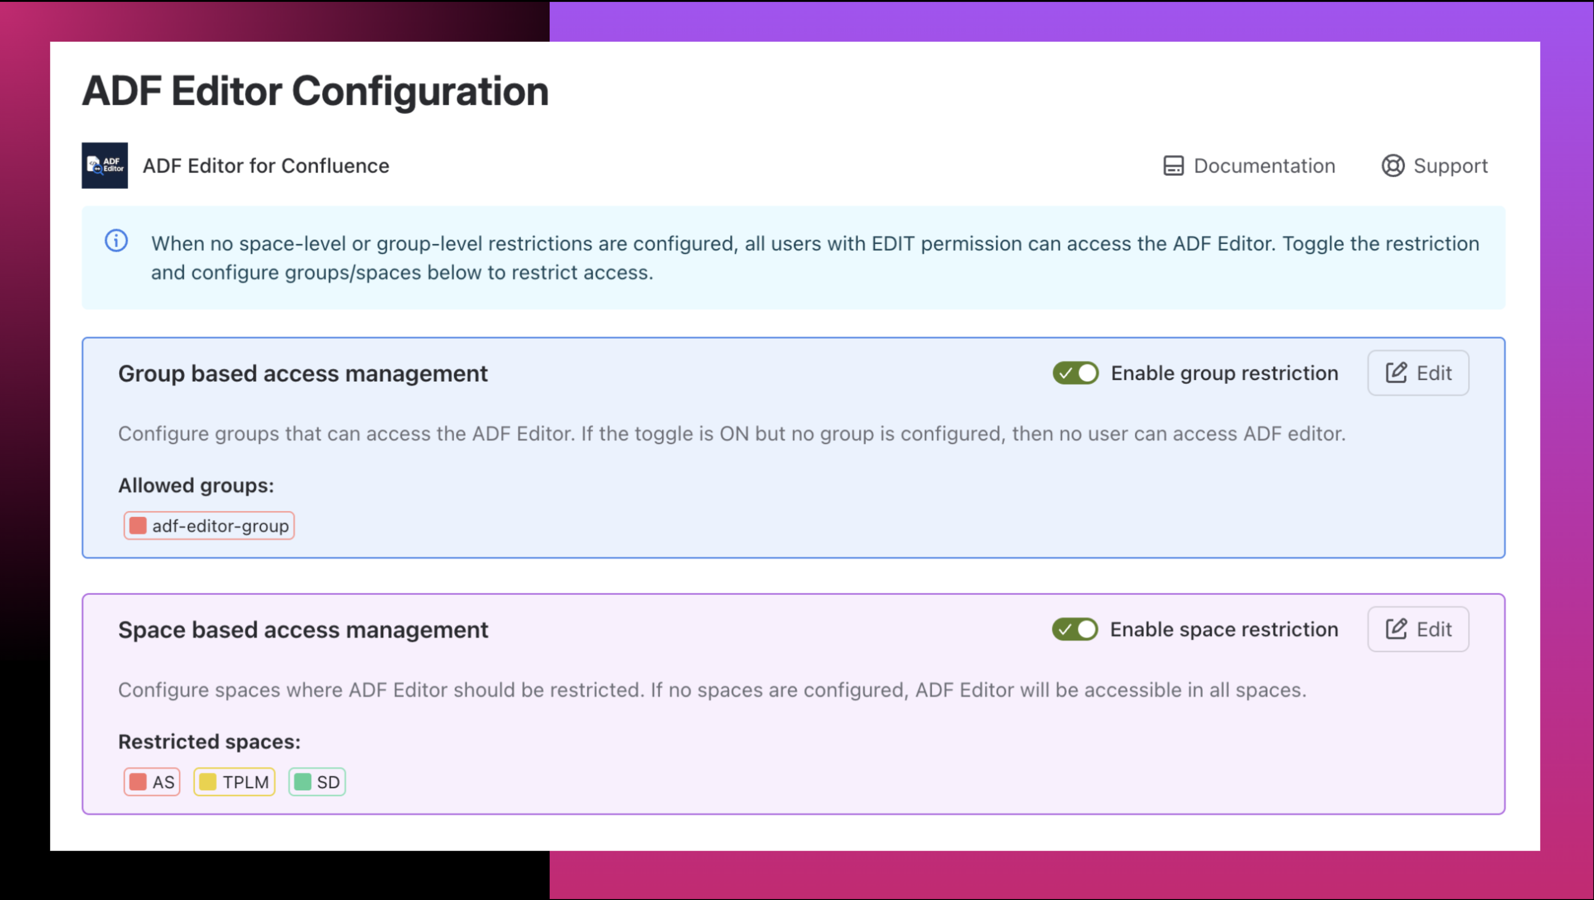Toggle the Enable group restriction switch
This screenshot has height=900, width=1594.
coord(1075,373)
